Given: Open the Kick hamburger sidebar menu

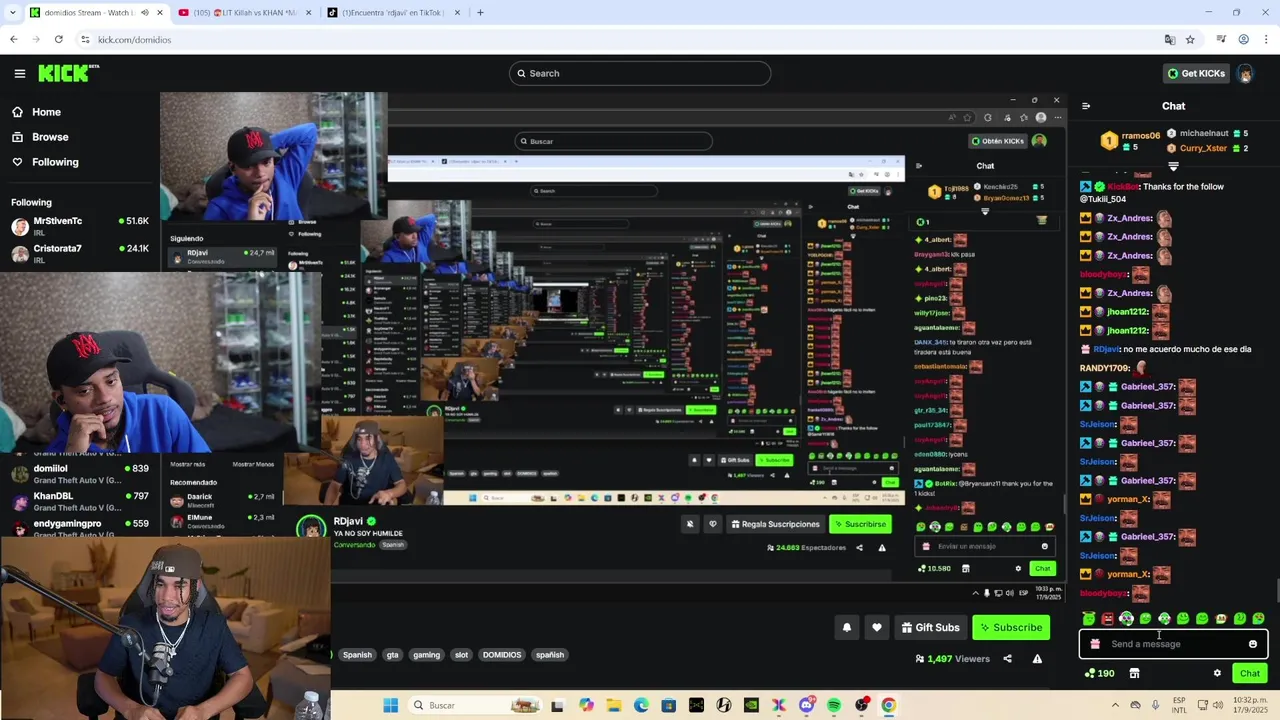Looking at the screenshot, I should tap(19, 73).
